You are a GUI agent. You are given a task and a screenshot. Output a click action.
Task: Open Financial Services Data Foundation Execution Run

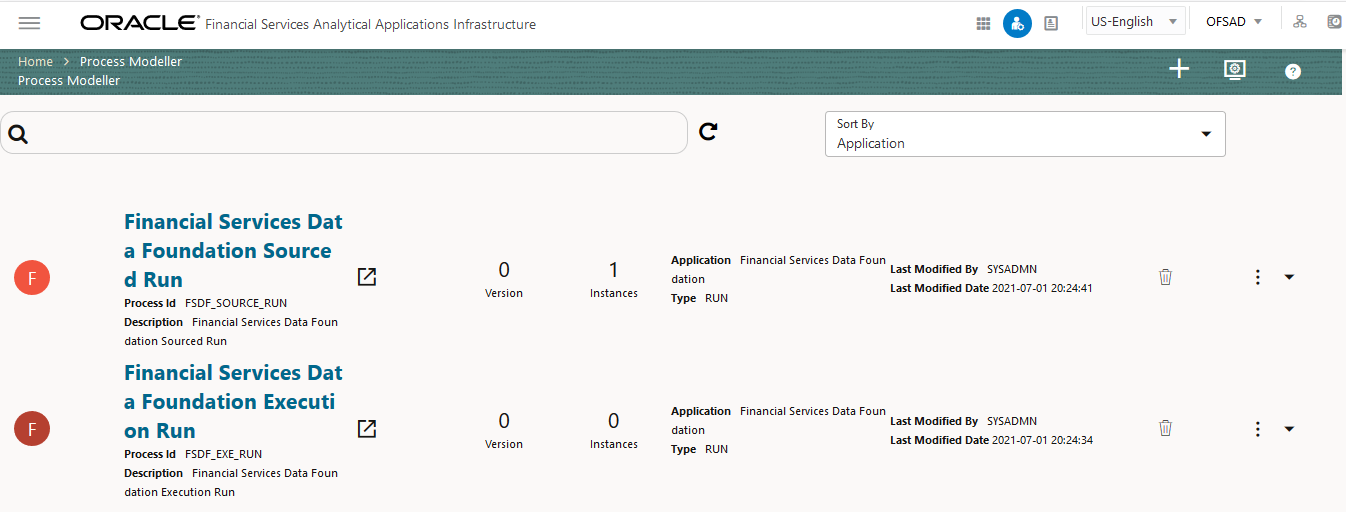click(233, 401)
